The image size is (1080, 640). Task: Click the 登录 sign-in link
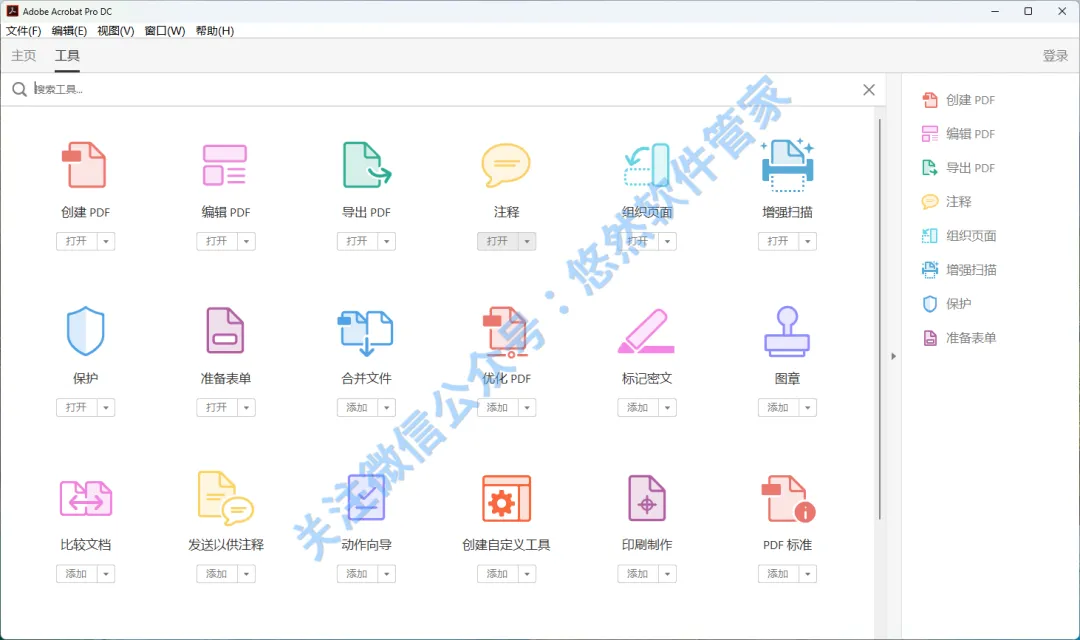click(x=1055, y=56)
